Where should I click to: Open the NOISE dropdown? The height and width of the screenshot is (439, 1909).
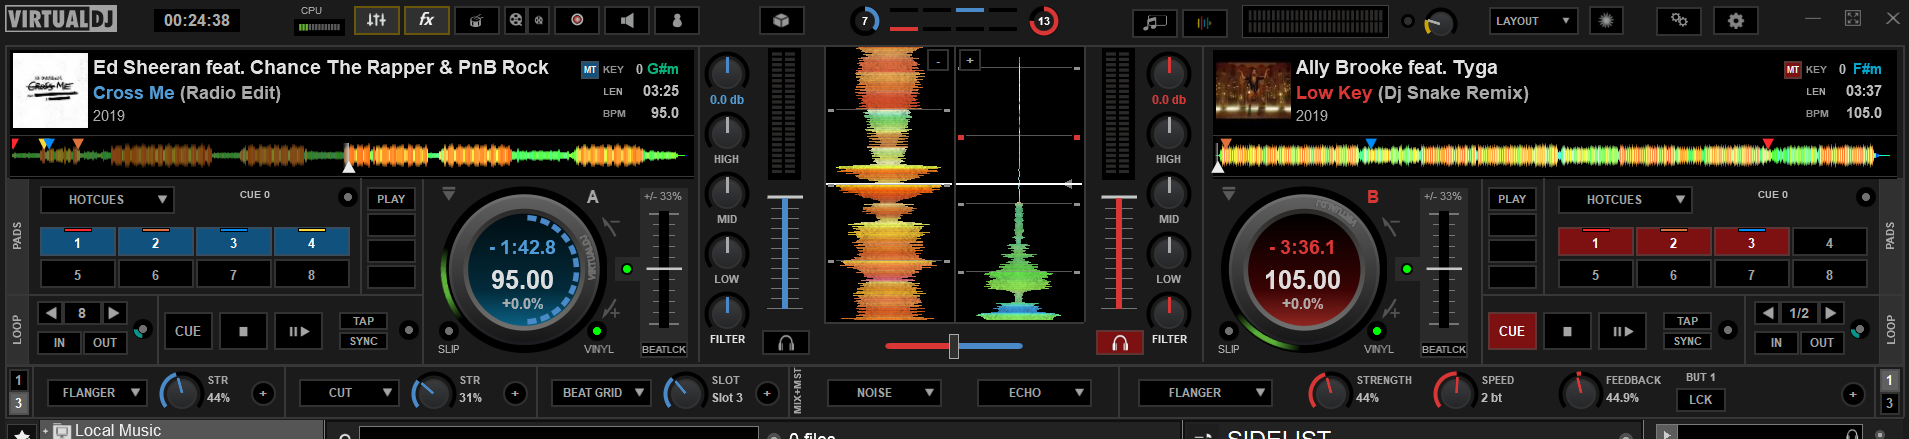point(884,393)
